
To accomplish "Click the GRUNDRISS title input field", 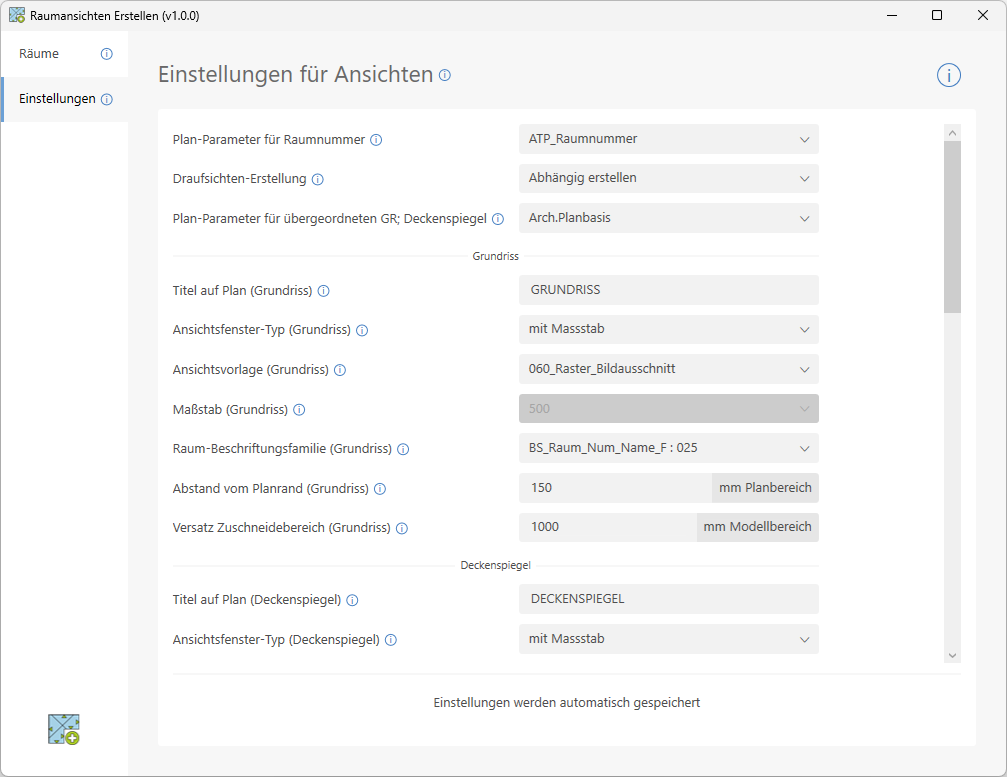I will pos(668,290).
